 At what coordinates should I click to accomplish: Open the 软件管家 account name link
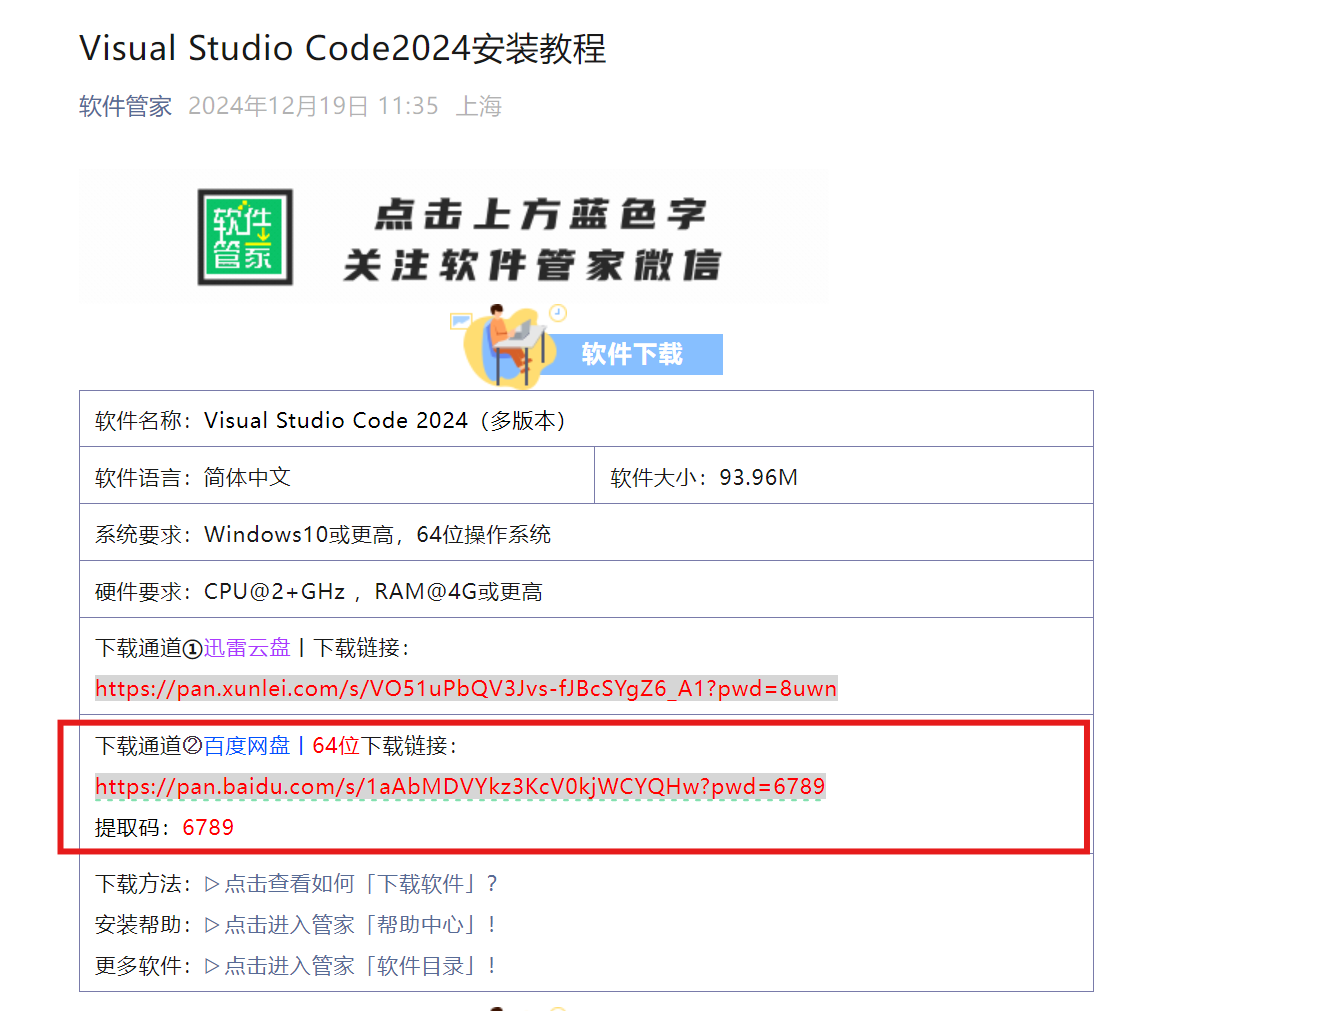(x=125, y=106)
